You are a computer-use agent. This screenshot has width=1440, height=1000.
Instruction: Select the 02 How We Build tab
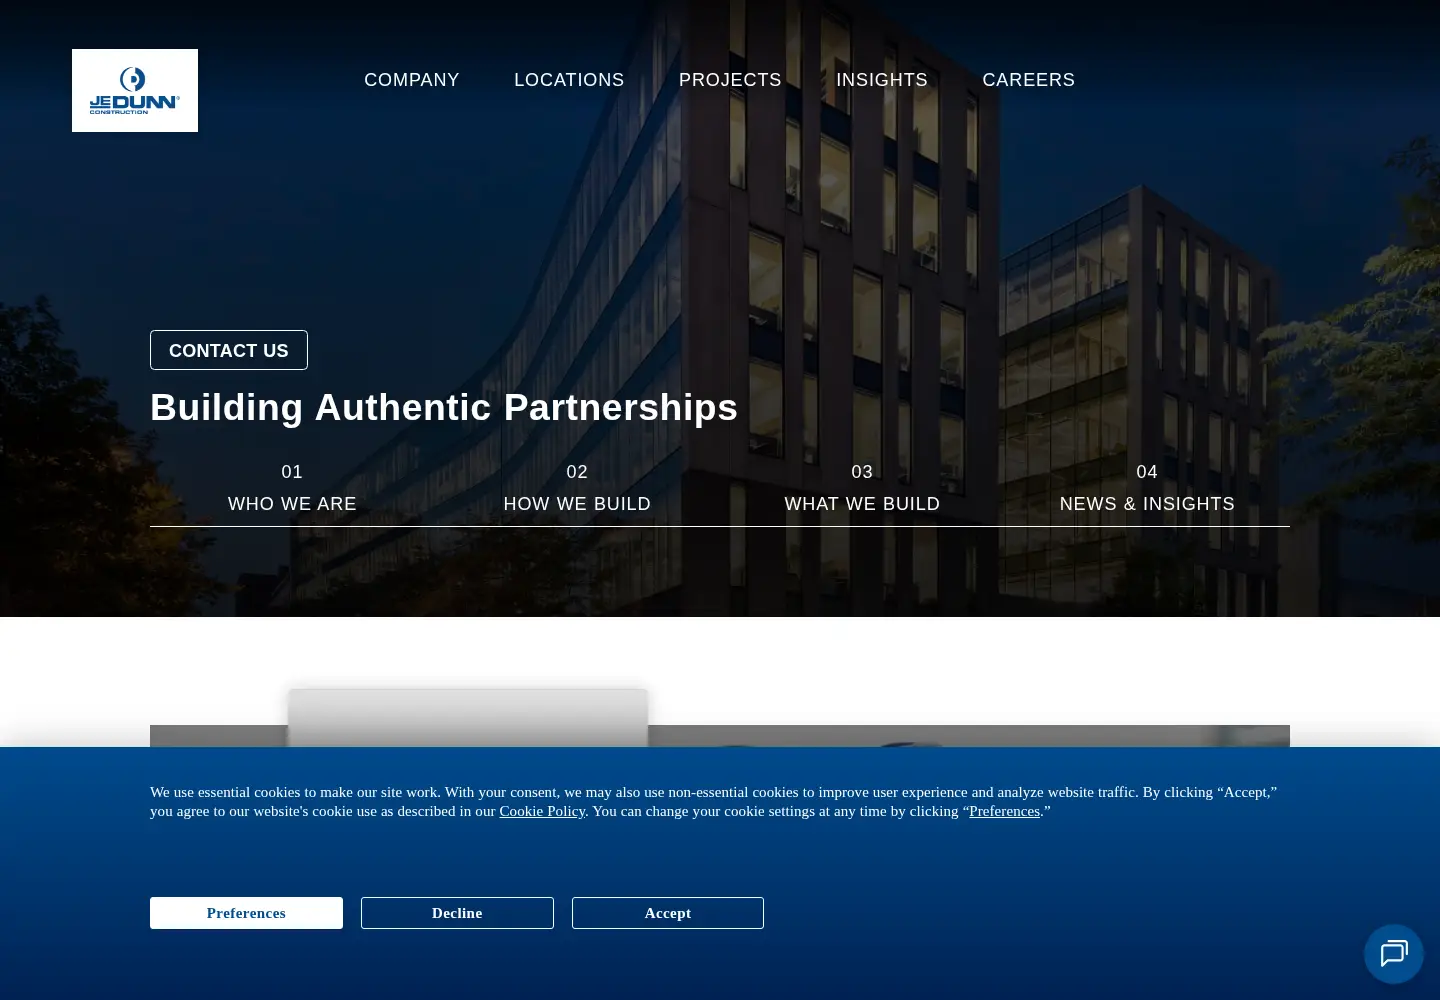click(x=577, y=488)
